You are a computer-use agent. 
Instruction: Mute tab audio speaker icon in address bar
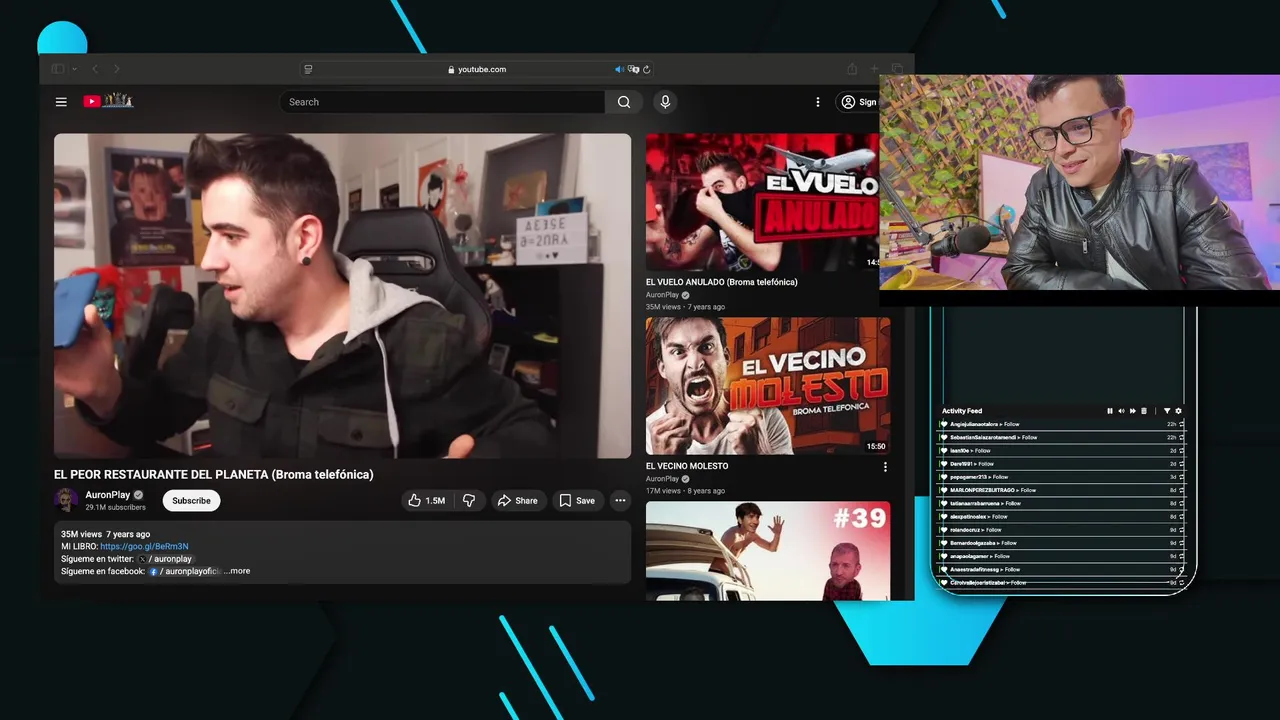click(619, 69)
